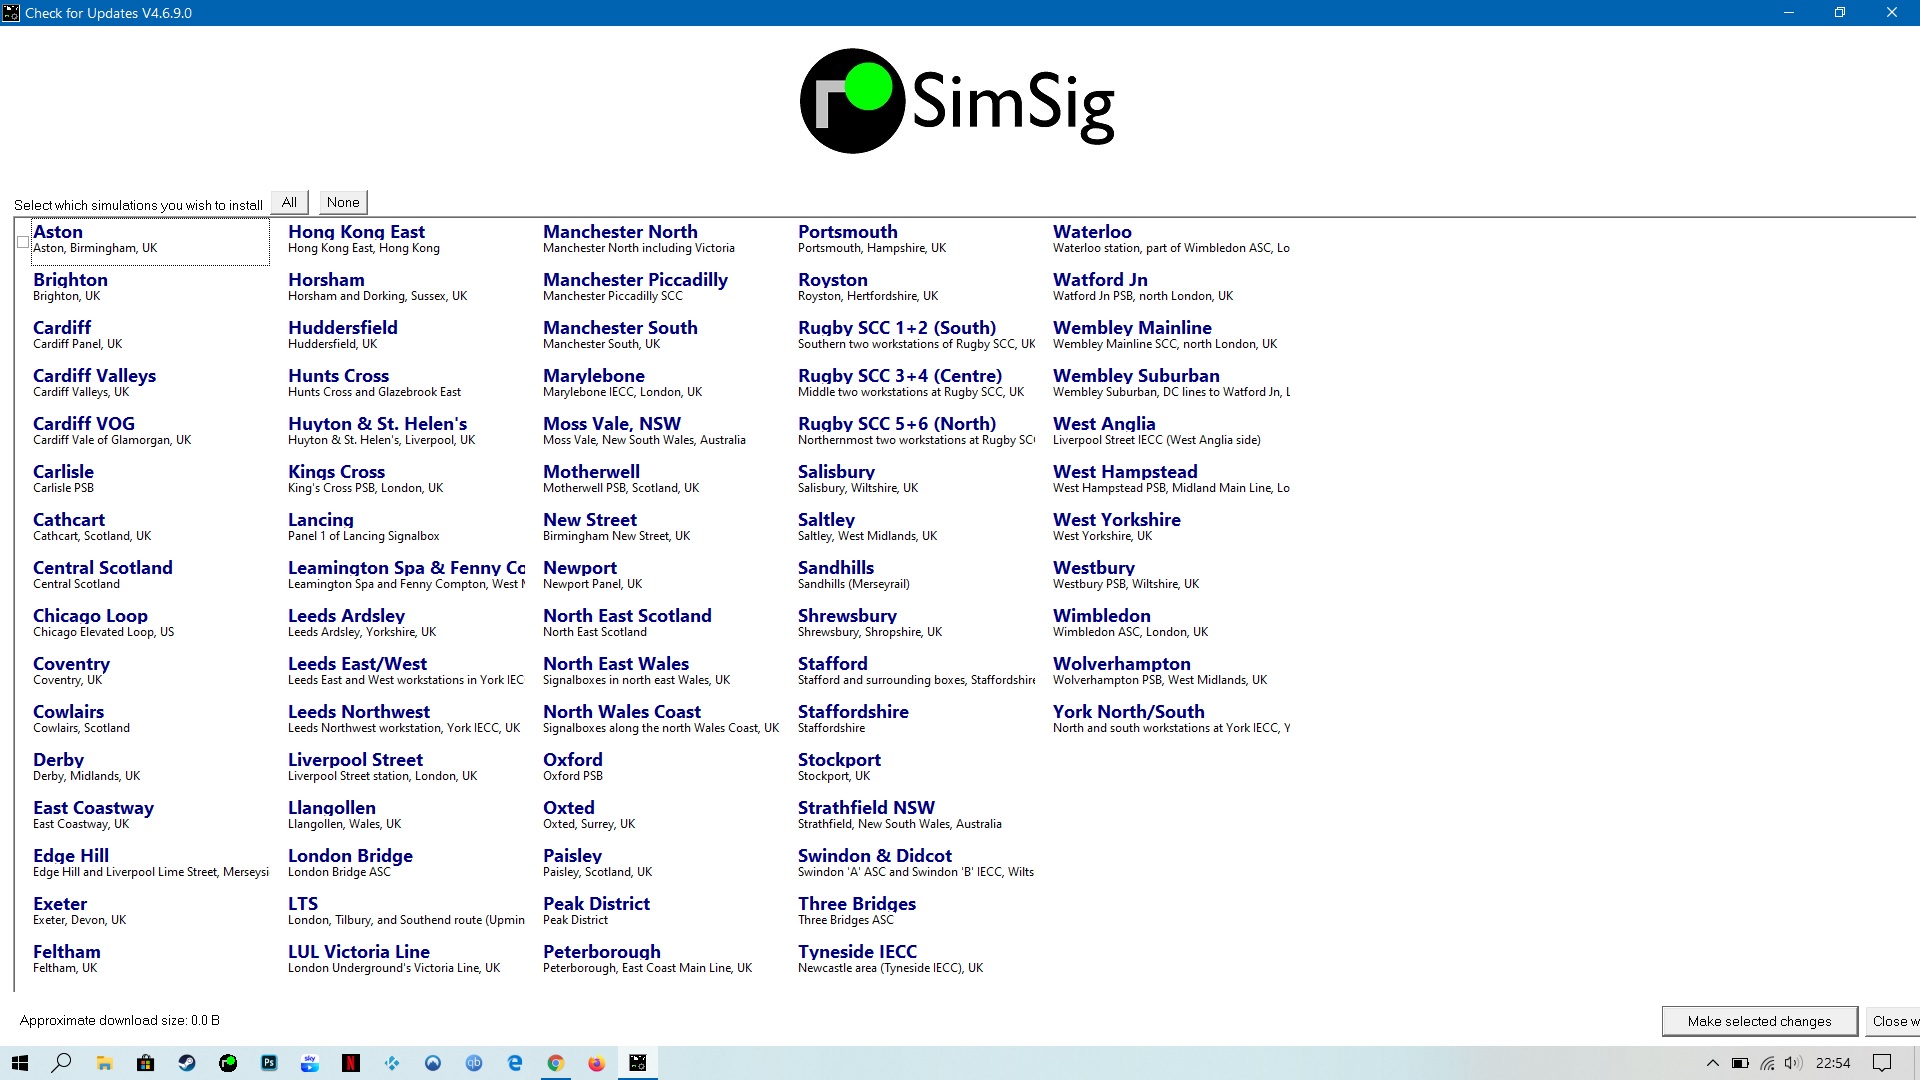Select the Cowlairs simulation
Viewport: 1920px width, 1080px height.
[81, 718]
